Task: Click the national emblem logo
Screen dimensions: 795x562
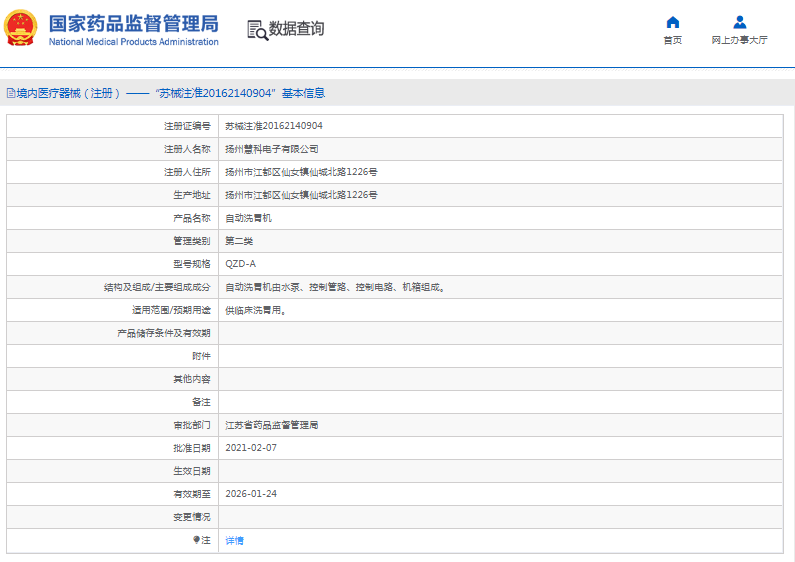Action: [22, 29]
